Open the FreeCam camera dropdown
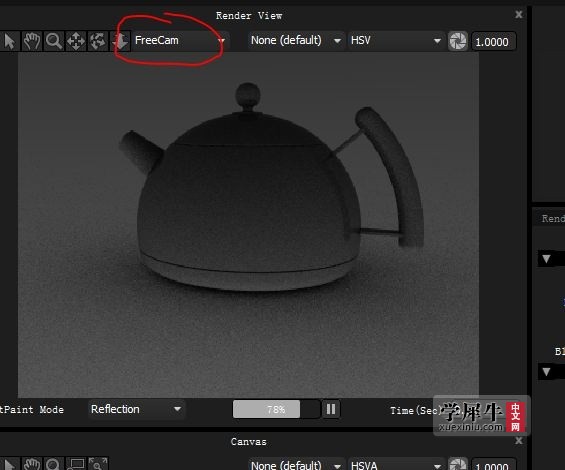The width and height of the screenshot is (565, 470). coord(179,40)
